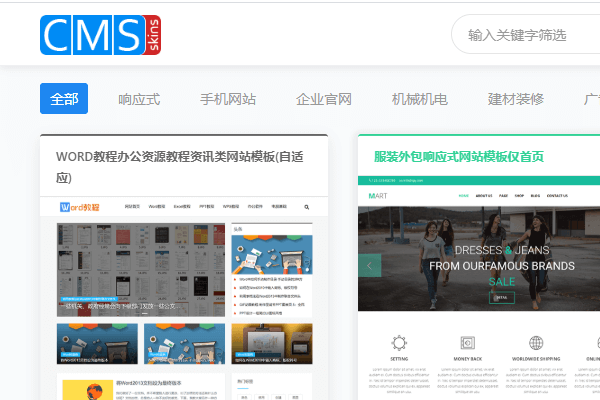
Task: Click the globe article thumbnail with yellow background
Action: pyautogui.click(x=88, y=390)
